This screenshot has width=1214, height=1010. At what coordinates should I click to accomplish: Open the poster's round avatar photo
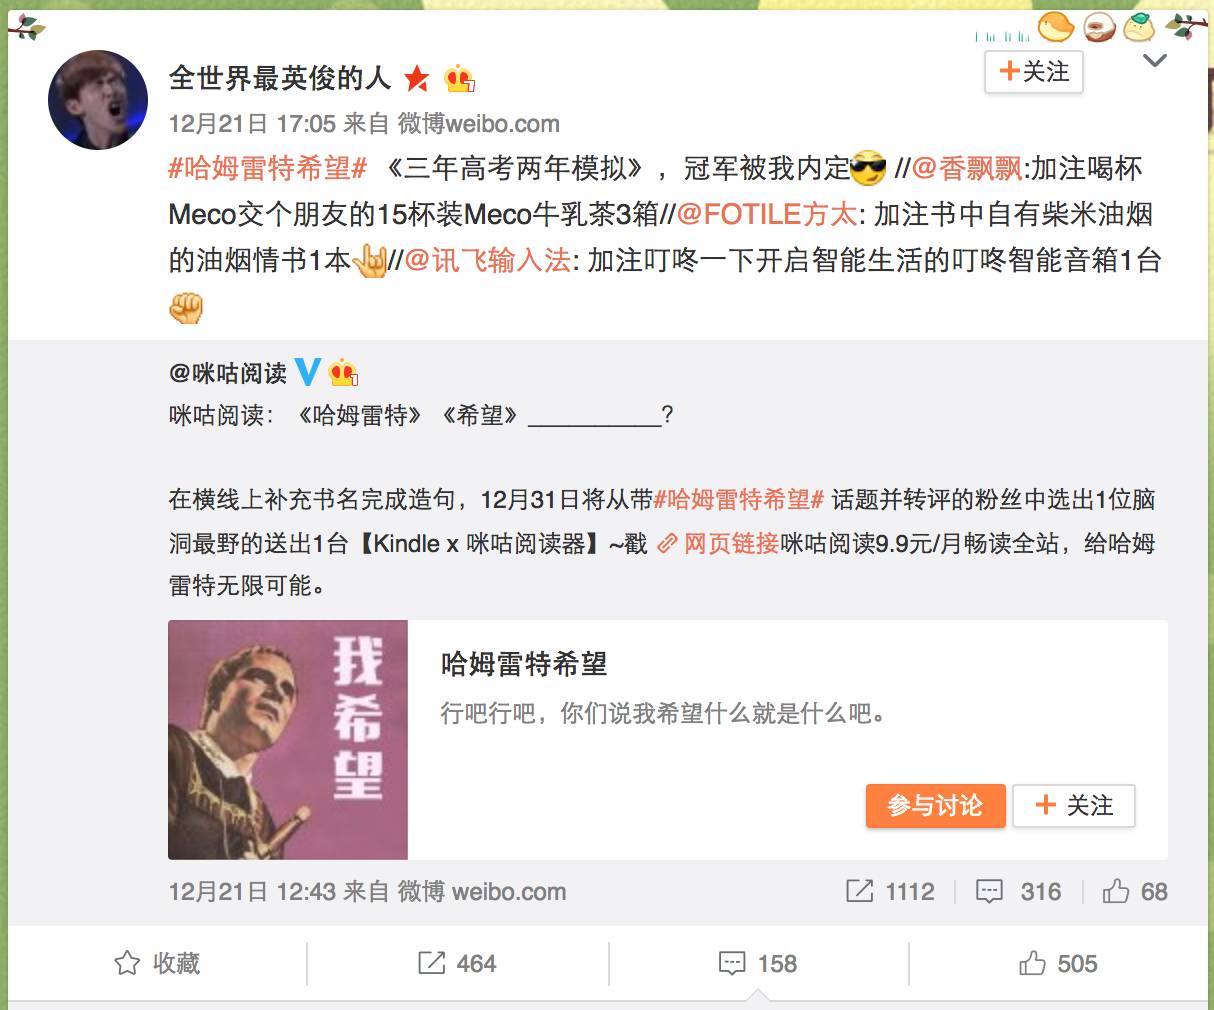click(x=98, y=100)
